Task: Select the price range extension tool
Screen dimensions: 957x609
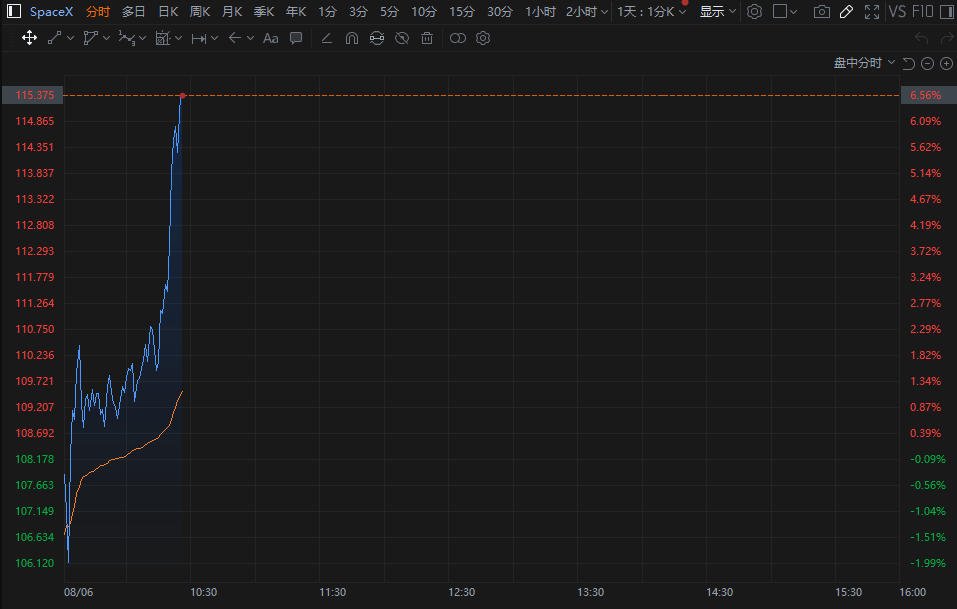Action: [198, 38]
